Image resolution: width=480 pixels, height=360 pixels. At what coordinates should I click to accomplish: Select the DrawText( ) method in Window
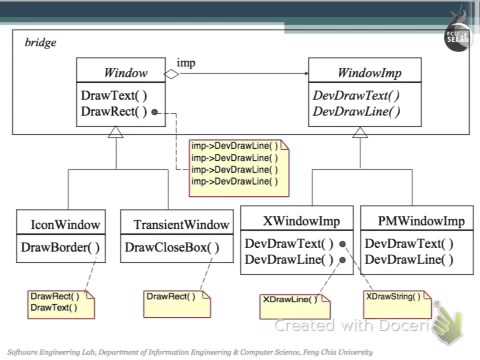coord(114,95)
